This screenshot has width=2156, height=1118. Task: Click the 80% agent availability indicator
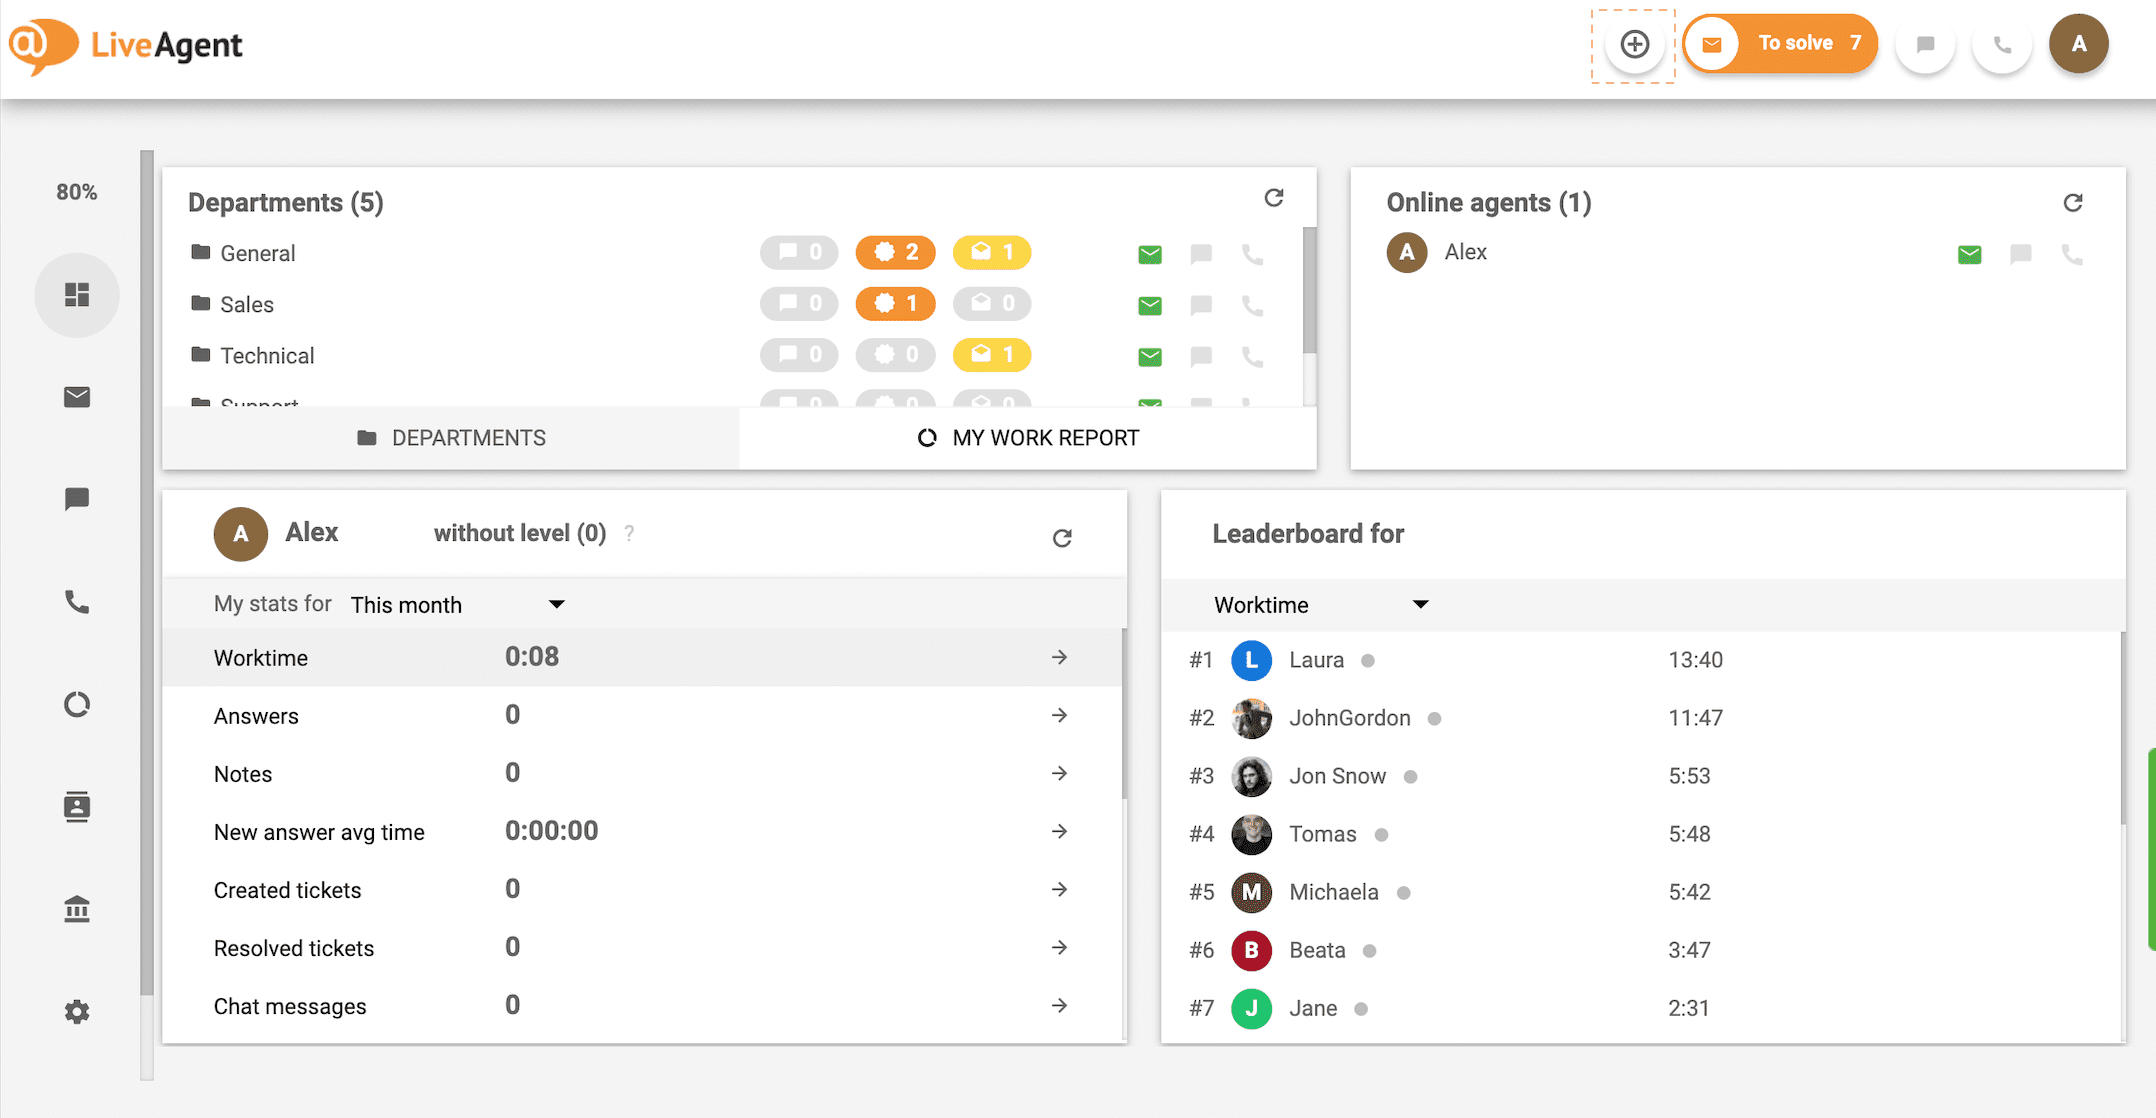(76, 191)
